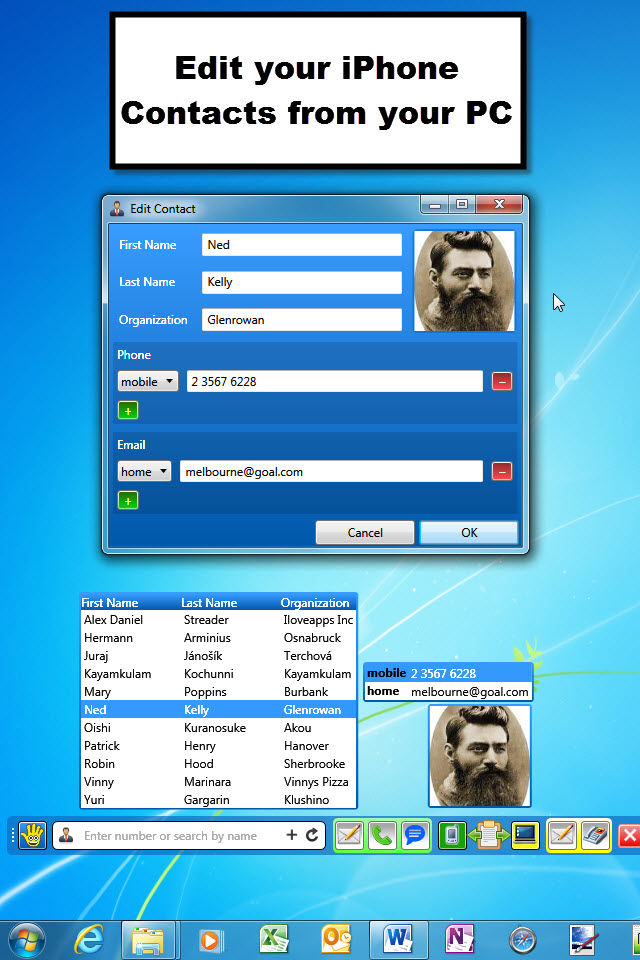Close the toolbar with red X icon

point(629,836)
